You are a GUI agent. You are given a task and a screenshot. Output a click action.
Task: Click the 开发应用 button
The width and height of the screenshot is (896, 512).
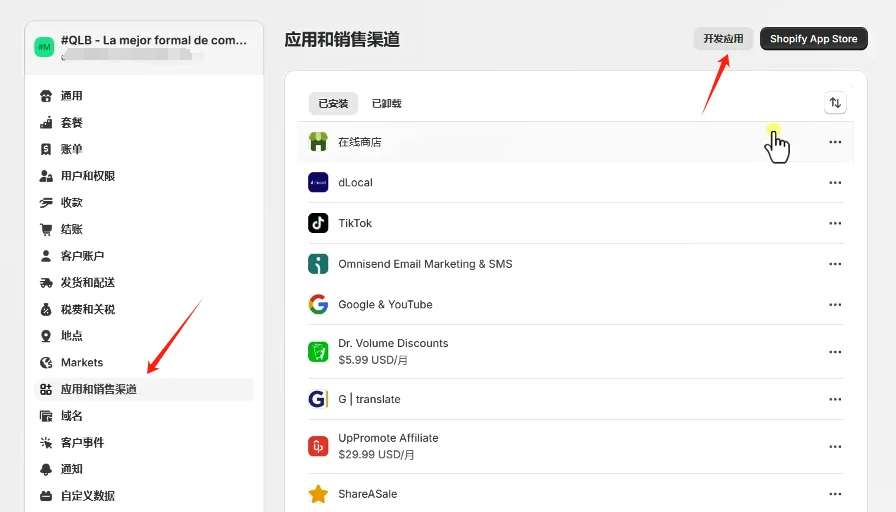pos(723,39)
